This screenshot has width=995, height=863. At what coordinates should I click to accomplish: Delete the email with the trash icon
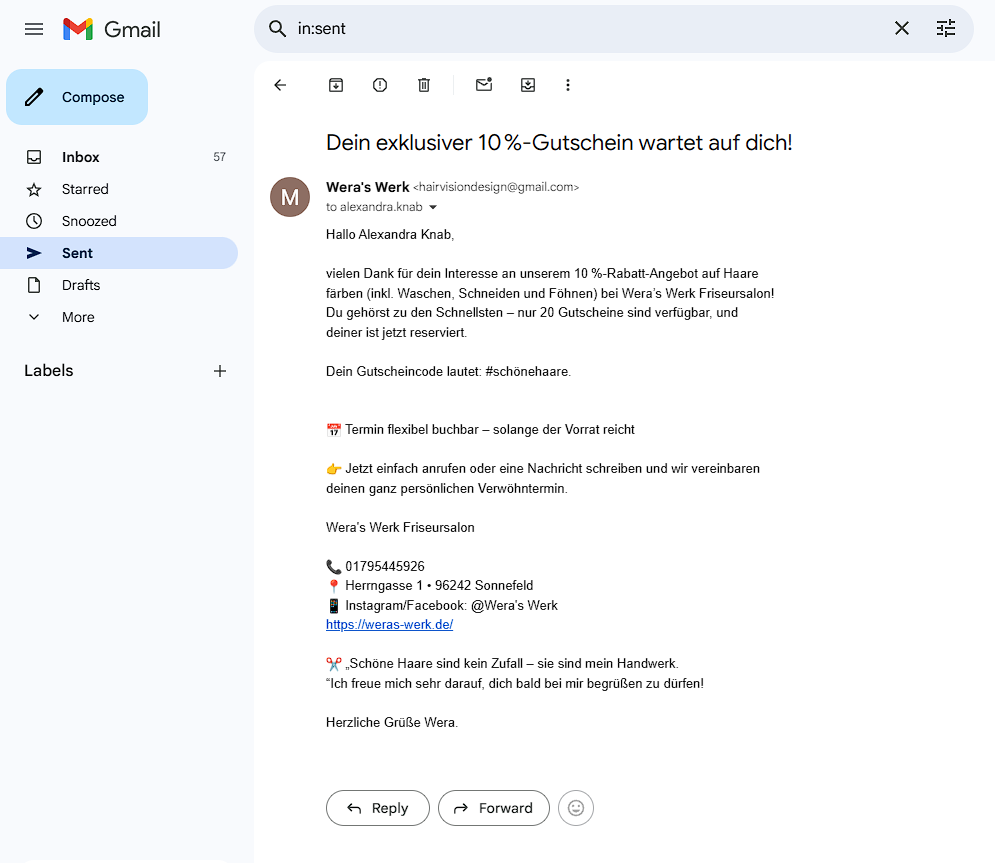point(424,85)
